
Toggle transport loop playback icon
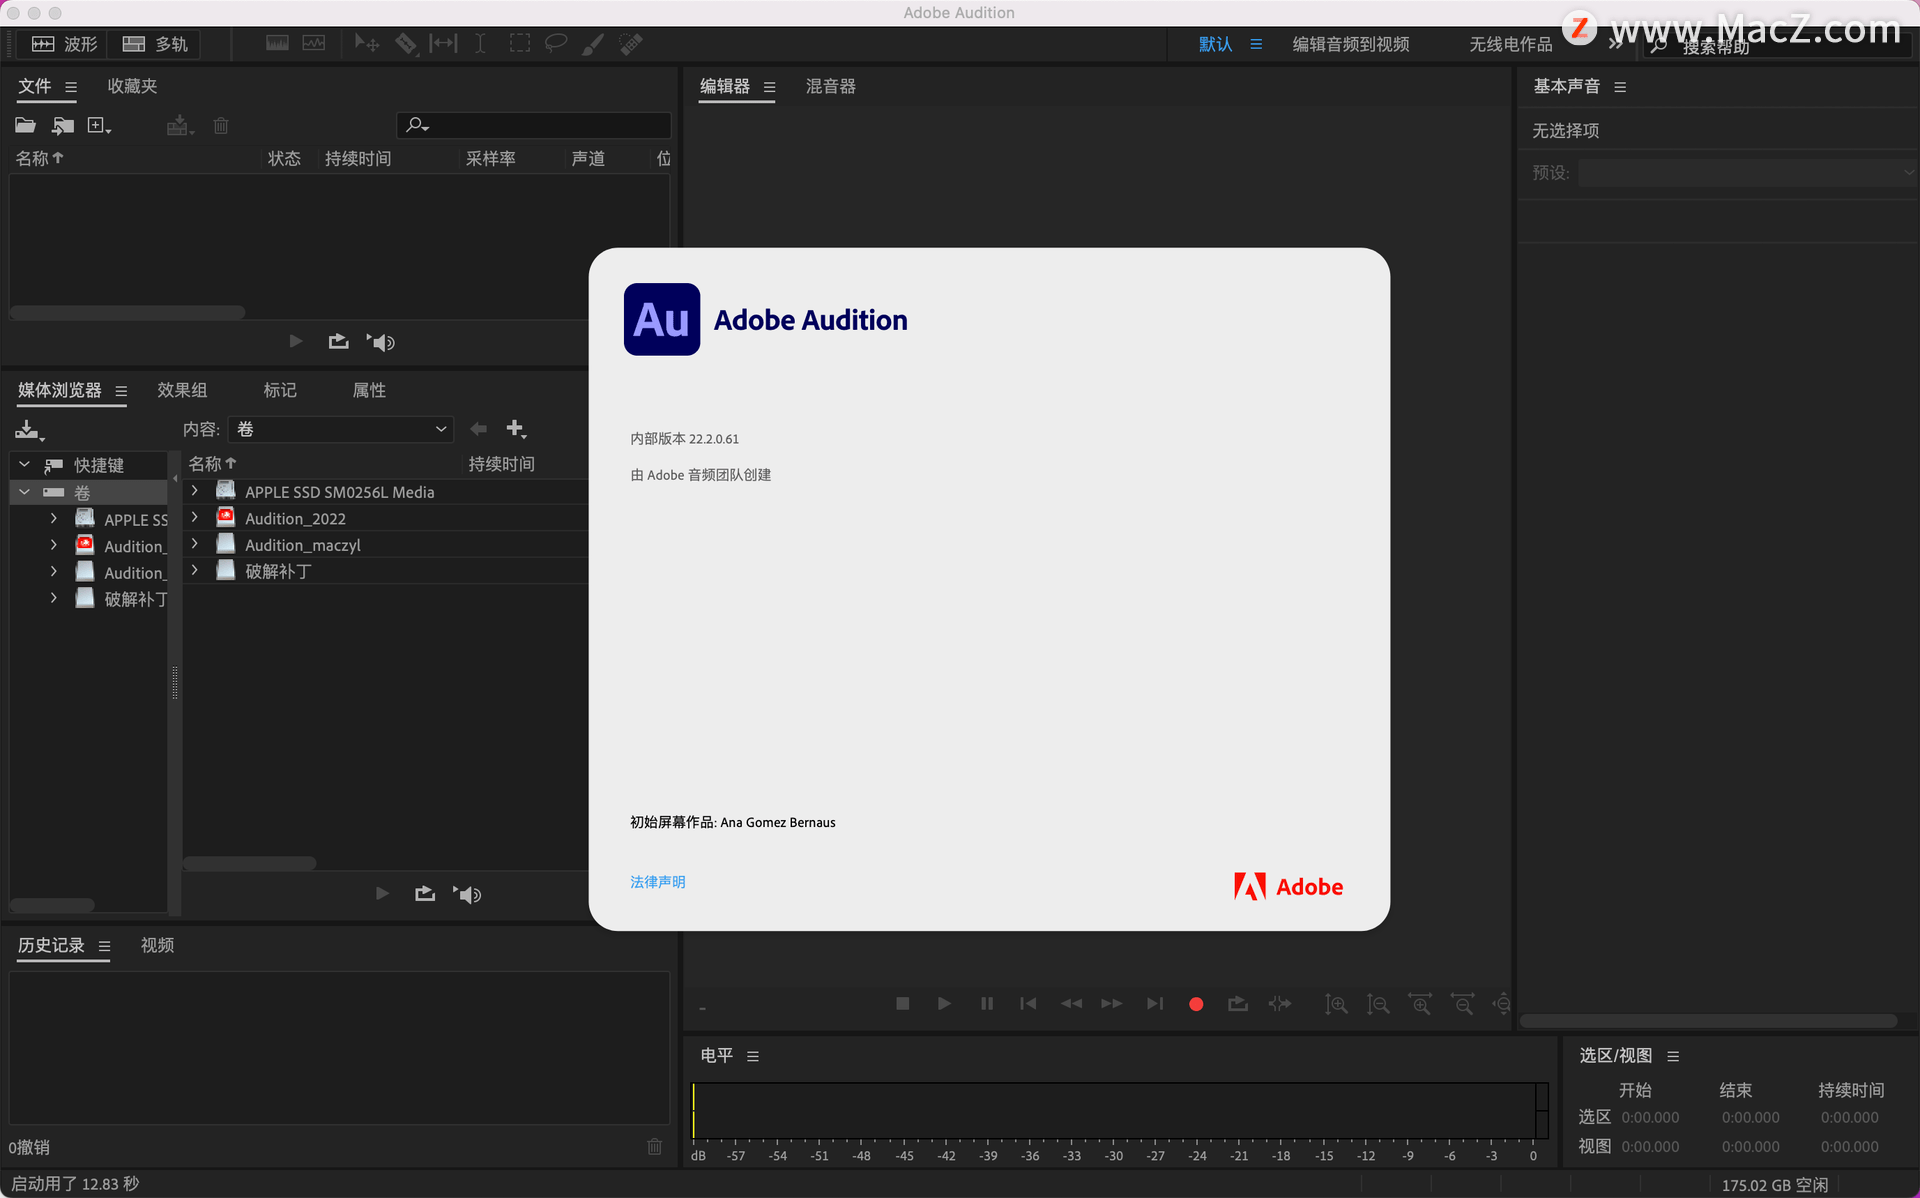[1238, 1003]
